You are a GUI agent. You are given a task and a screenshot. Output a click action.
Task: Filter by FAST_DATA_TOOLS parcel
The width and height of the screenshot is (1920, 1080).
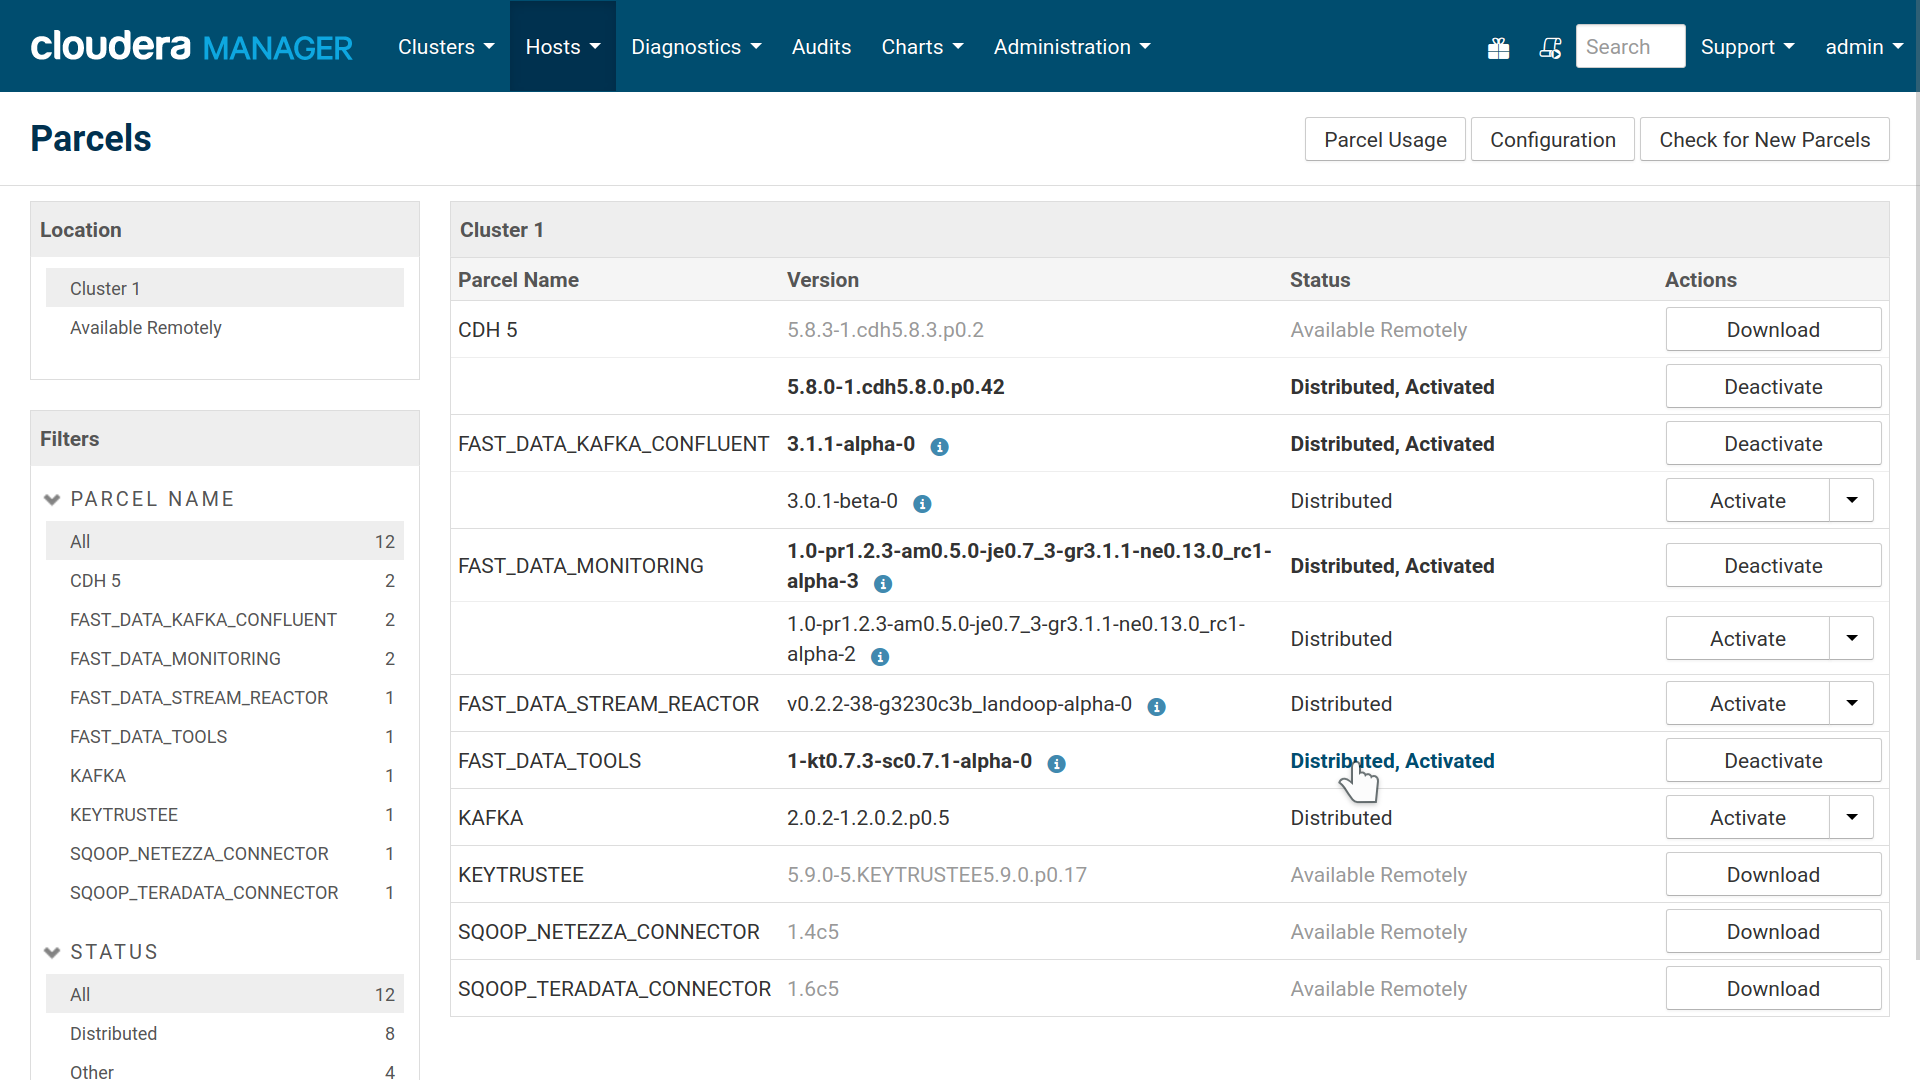[225, 736]
